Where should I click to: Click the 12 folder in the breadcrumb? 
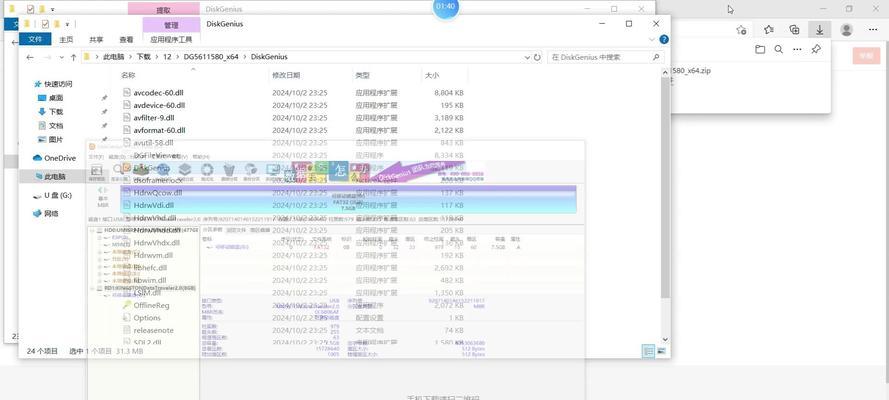167,57
